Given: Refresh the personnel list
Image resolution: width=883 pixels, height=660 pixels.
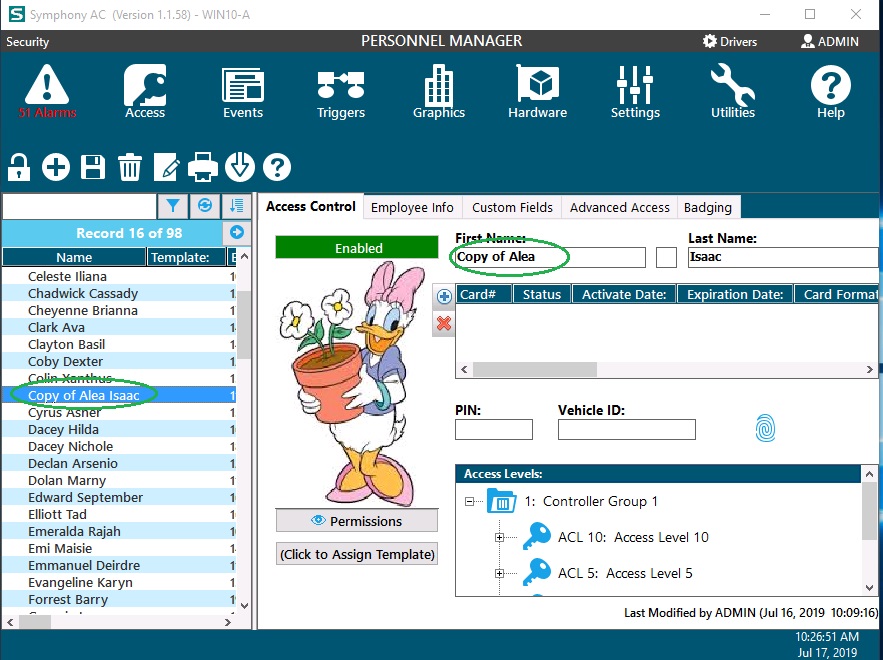Looking at the screenshot, I should pos(205,206).
